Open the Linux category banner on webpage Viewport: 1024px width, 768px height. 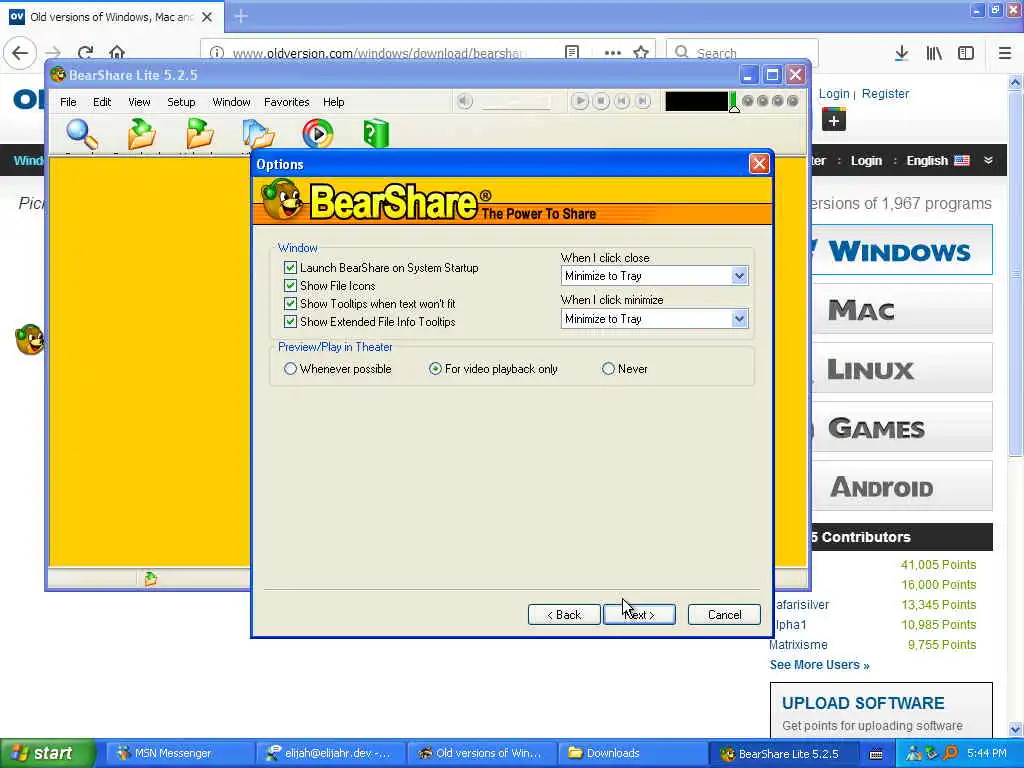tap(902, 369)
